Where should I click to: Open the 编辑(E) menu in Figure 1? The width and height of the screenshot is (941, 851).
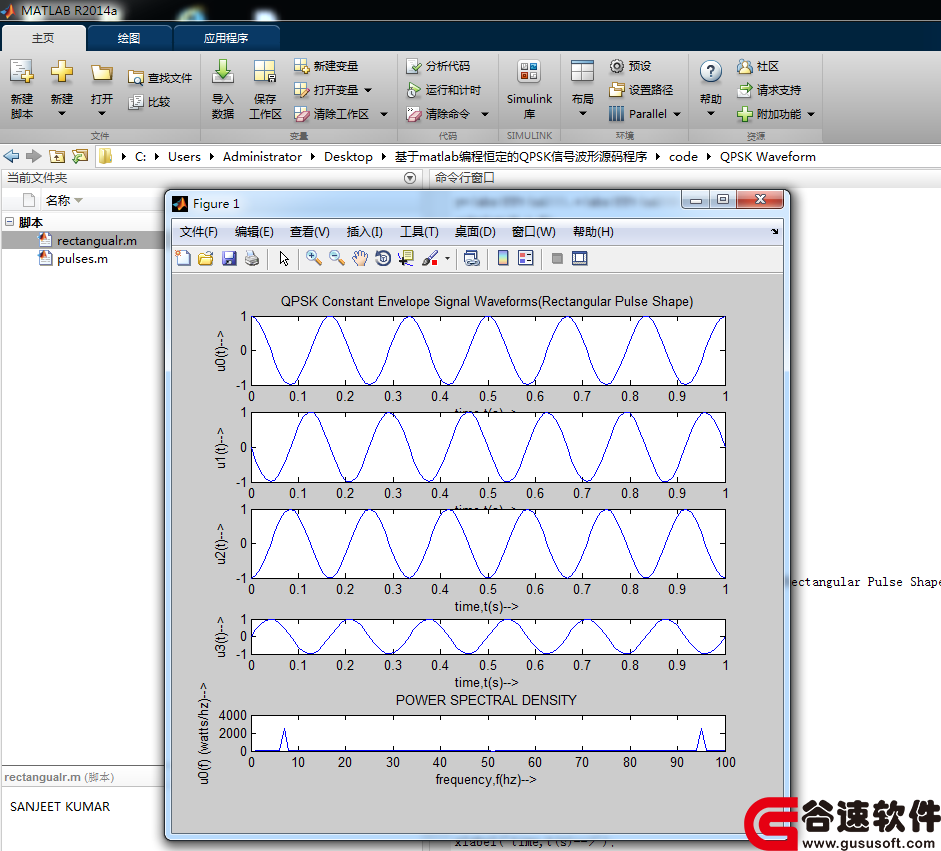pyautogui.click(x=254, y=232)
